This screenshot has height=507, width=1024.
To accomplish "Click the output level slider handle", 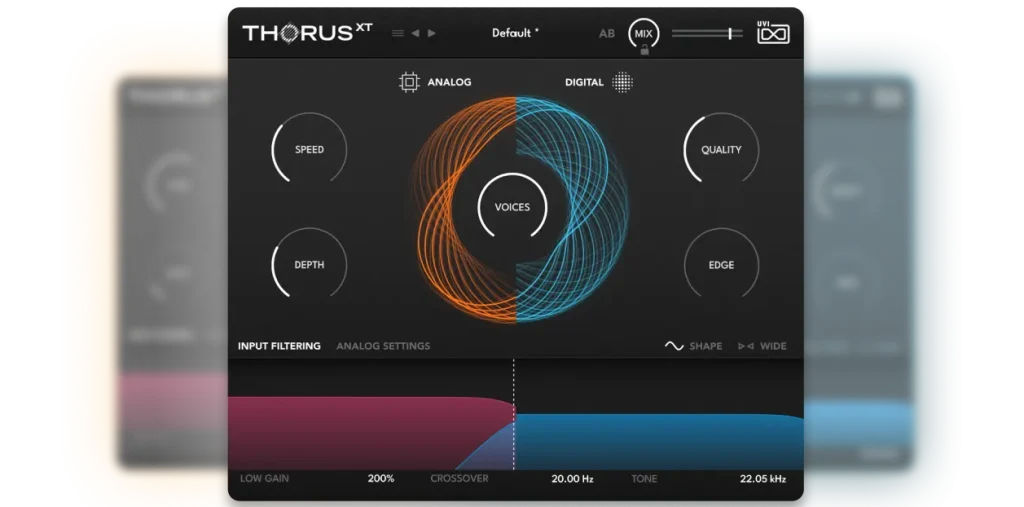I will coord(729,33).
